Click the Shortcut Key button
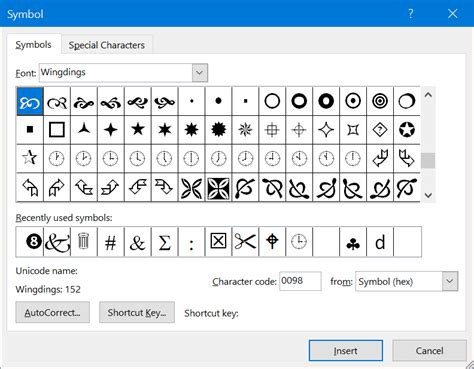Viewport: 474px width, 369px height. click(137, 312)
